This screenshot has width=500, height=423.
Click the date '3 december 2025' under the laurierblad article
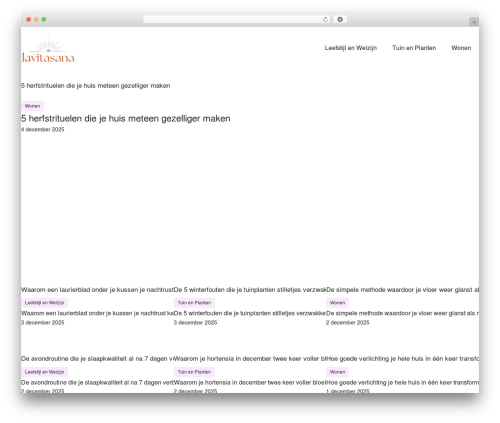pyautogui.click(x=43, y=322)
